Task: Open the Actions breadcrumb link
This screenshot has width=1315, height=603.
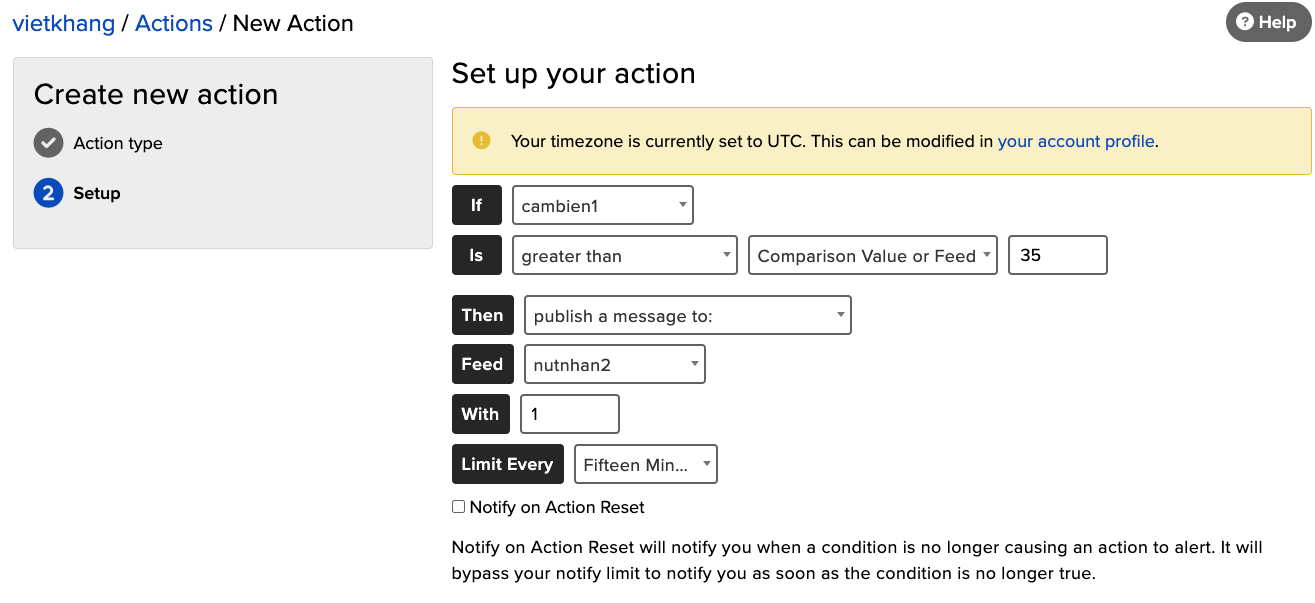Action: tap(174, 23)
